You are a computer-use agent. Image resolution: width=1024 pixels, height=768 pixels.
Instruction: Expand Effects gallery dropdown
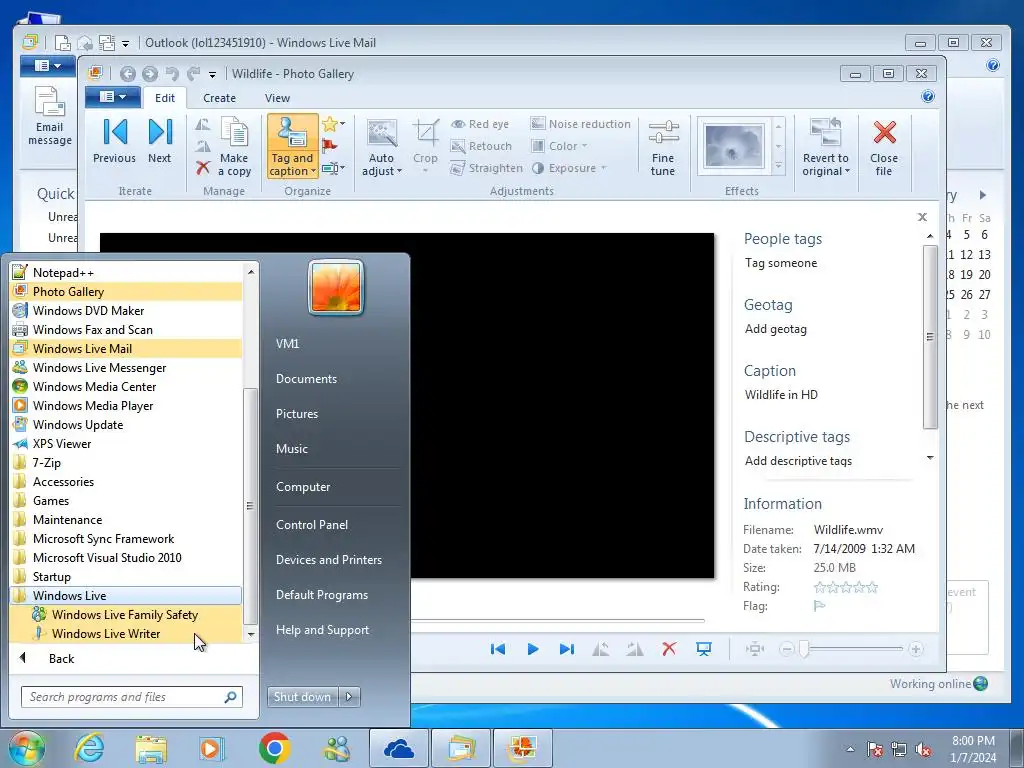778,167
